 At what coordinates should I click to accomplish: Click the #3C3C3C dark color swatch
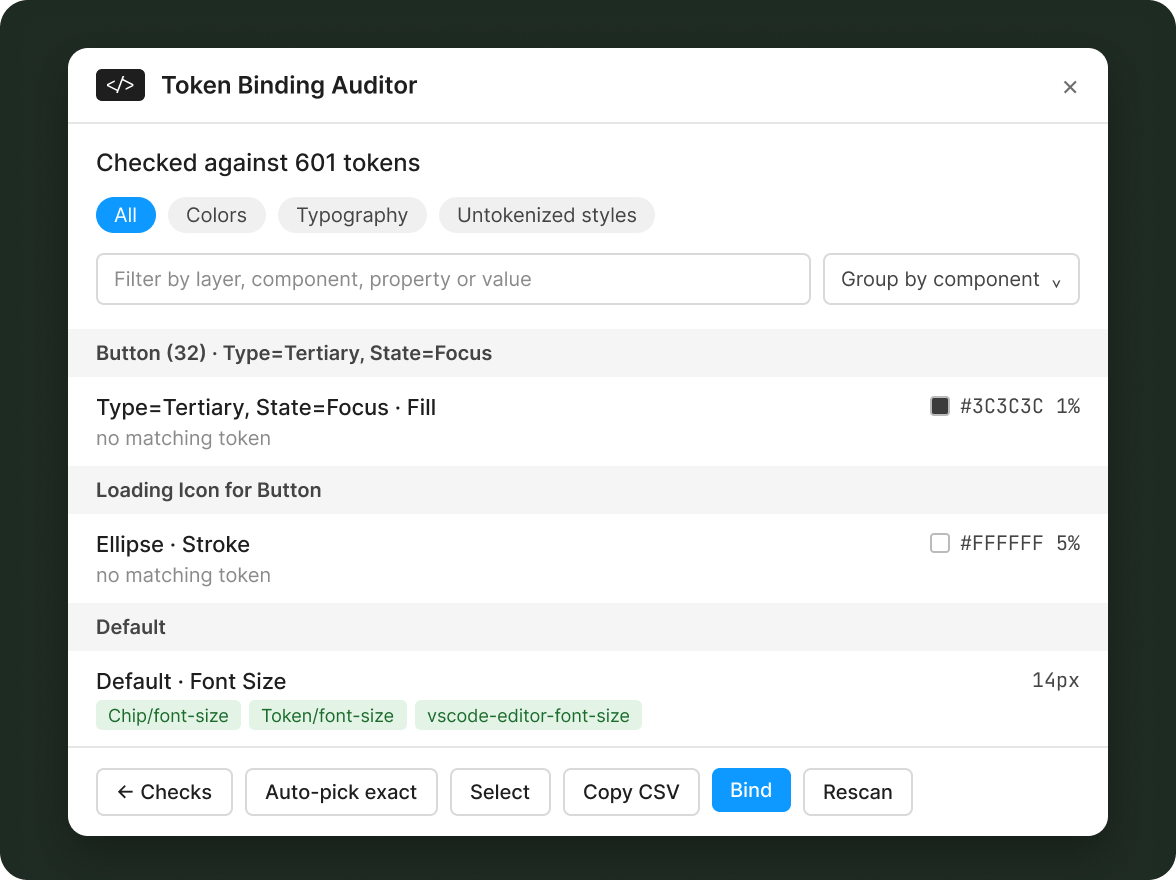(x=940, y=406)
